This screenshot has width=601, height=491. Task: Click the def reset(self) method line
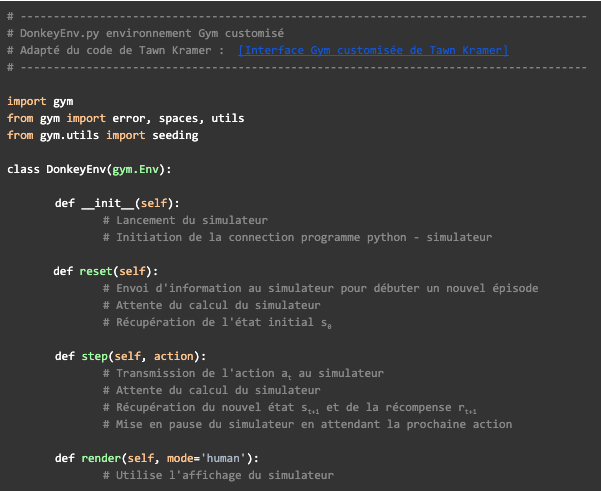(x=105, y=271)
